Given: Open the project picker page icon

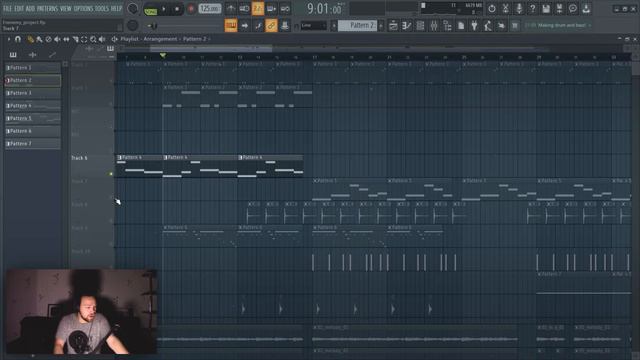Looking at the screenshot, I should (461, 26).
